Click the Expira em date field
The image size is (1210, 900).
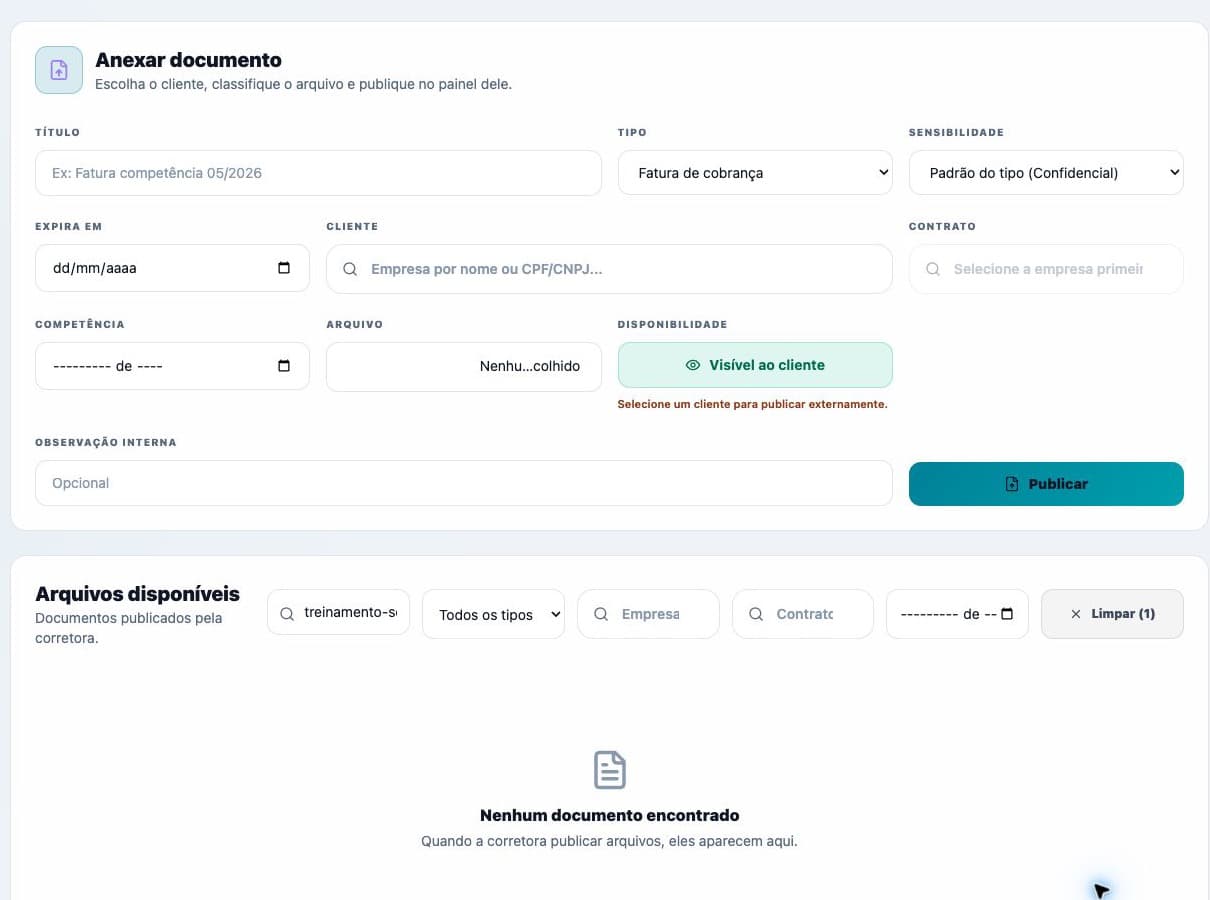172,268
